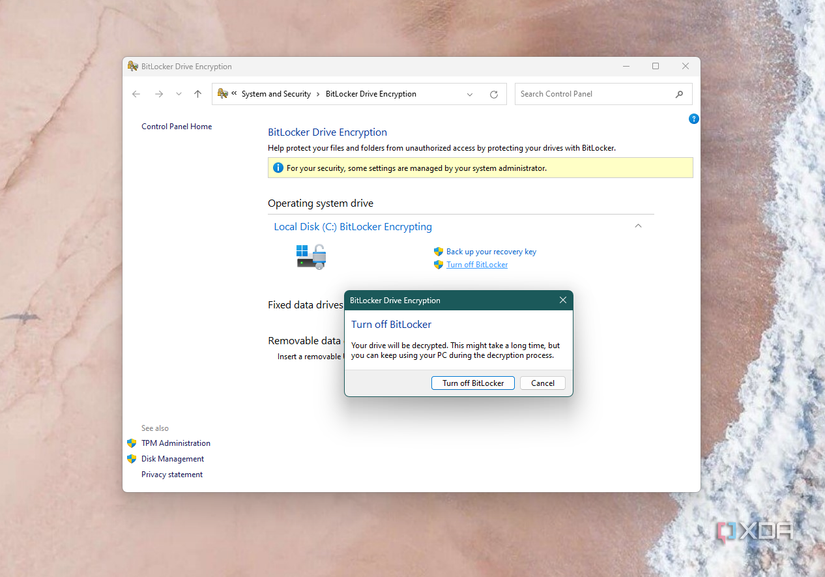Image resolution: width=825 pixels, height=577 pixels.
Task: Click the Search Control Panel field
Action: 603,94
